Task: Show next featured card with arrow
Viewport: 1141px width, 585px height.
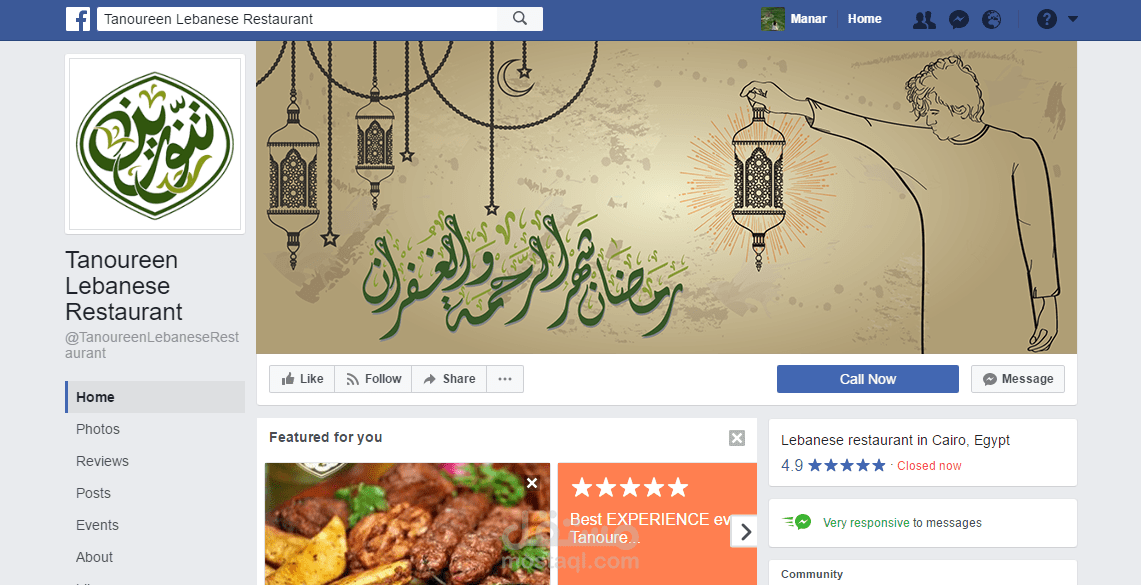Action: (x=744, y=532)
